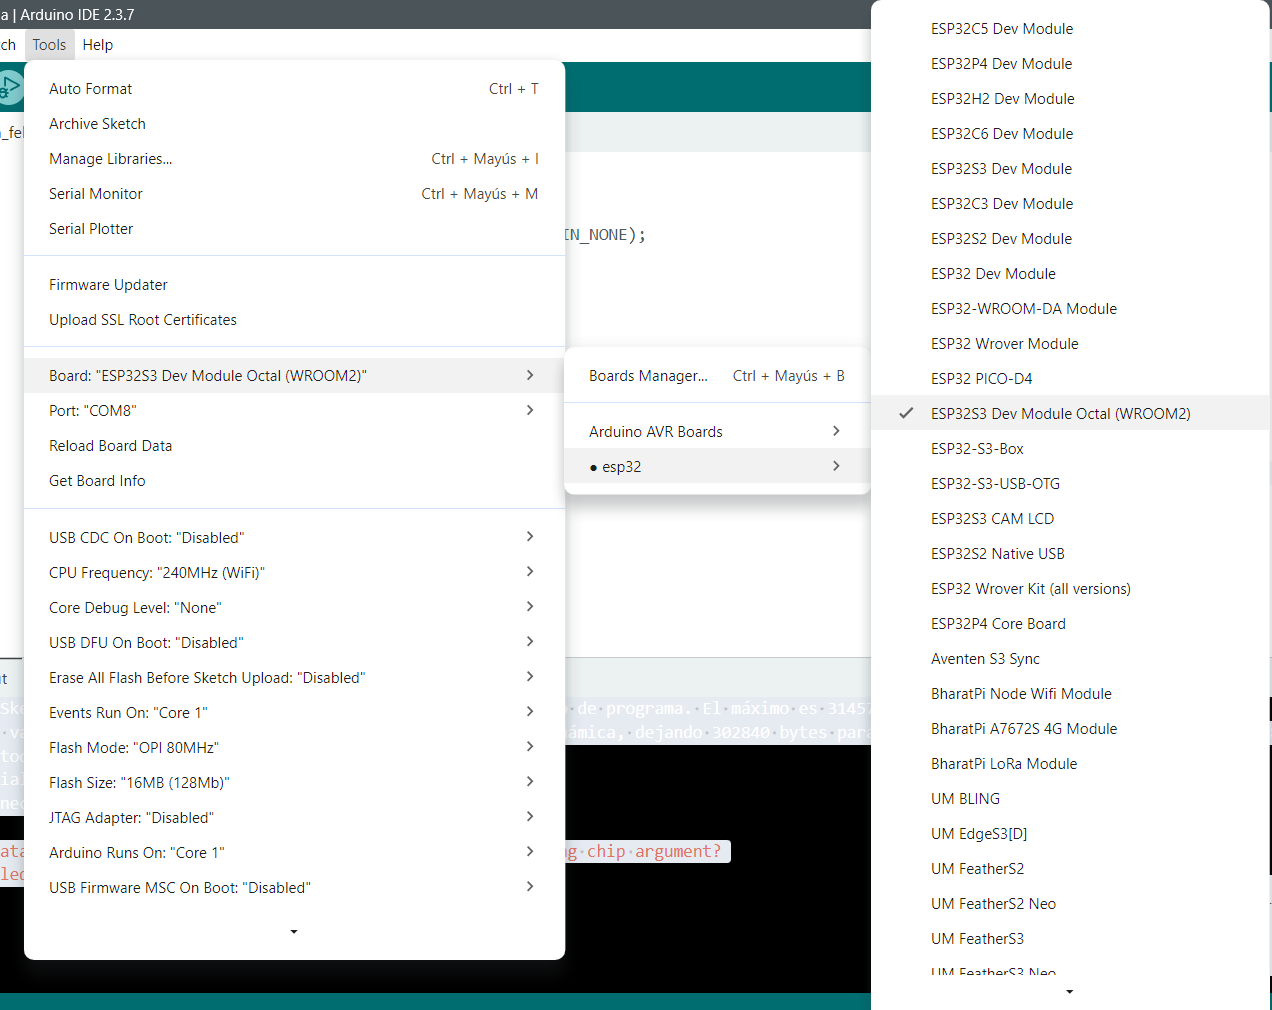Viewport: 1272px width, 1010px height.
Task: Open Firmware Updater
Action: [x=294, y=285]
